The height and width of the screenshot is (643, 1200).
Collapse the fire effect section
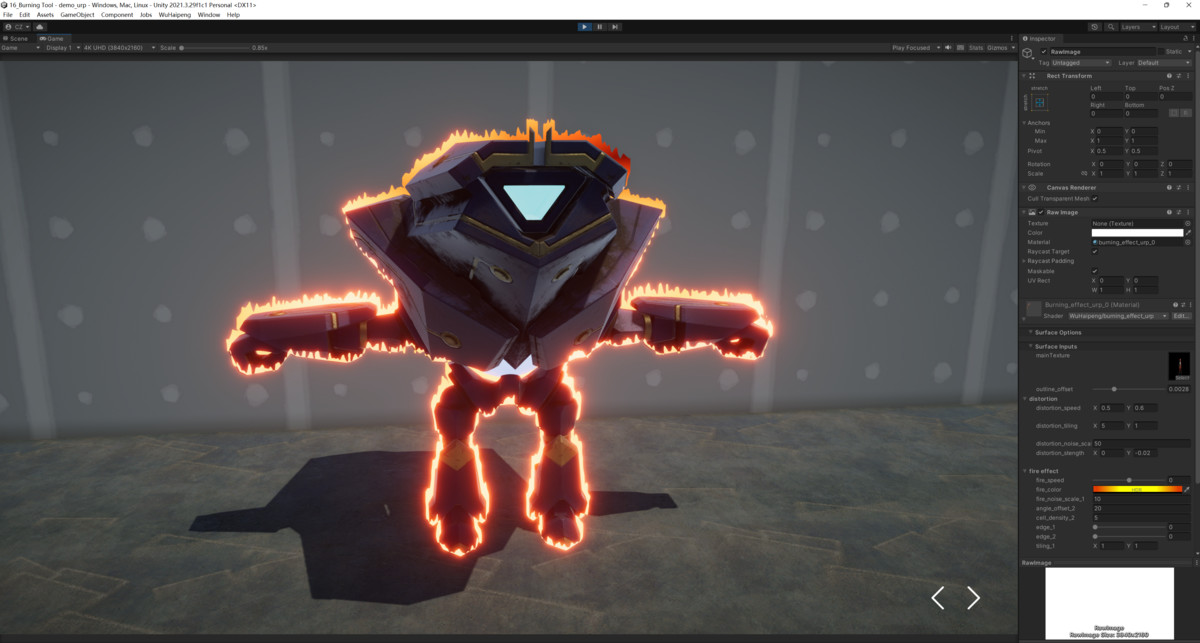pos(1025,471)
